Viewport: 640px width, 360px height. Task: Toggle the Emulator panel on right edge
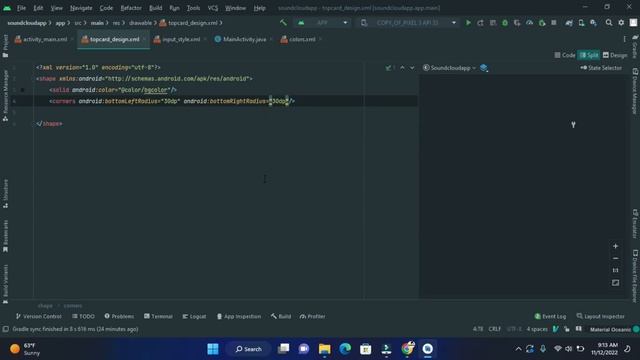click(635, 224)
